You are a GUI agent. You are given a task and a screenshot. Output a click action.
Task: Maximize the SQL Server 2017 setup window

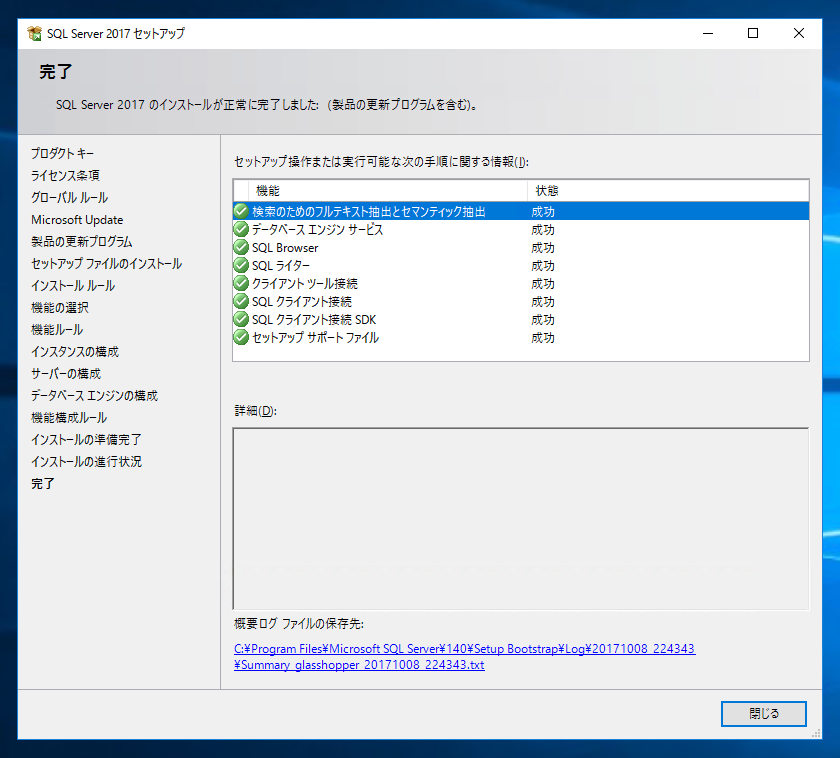point(753,33)
